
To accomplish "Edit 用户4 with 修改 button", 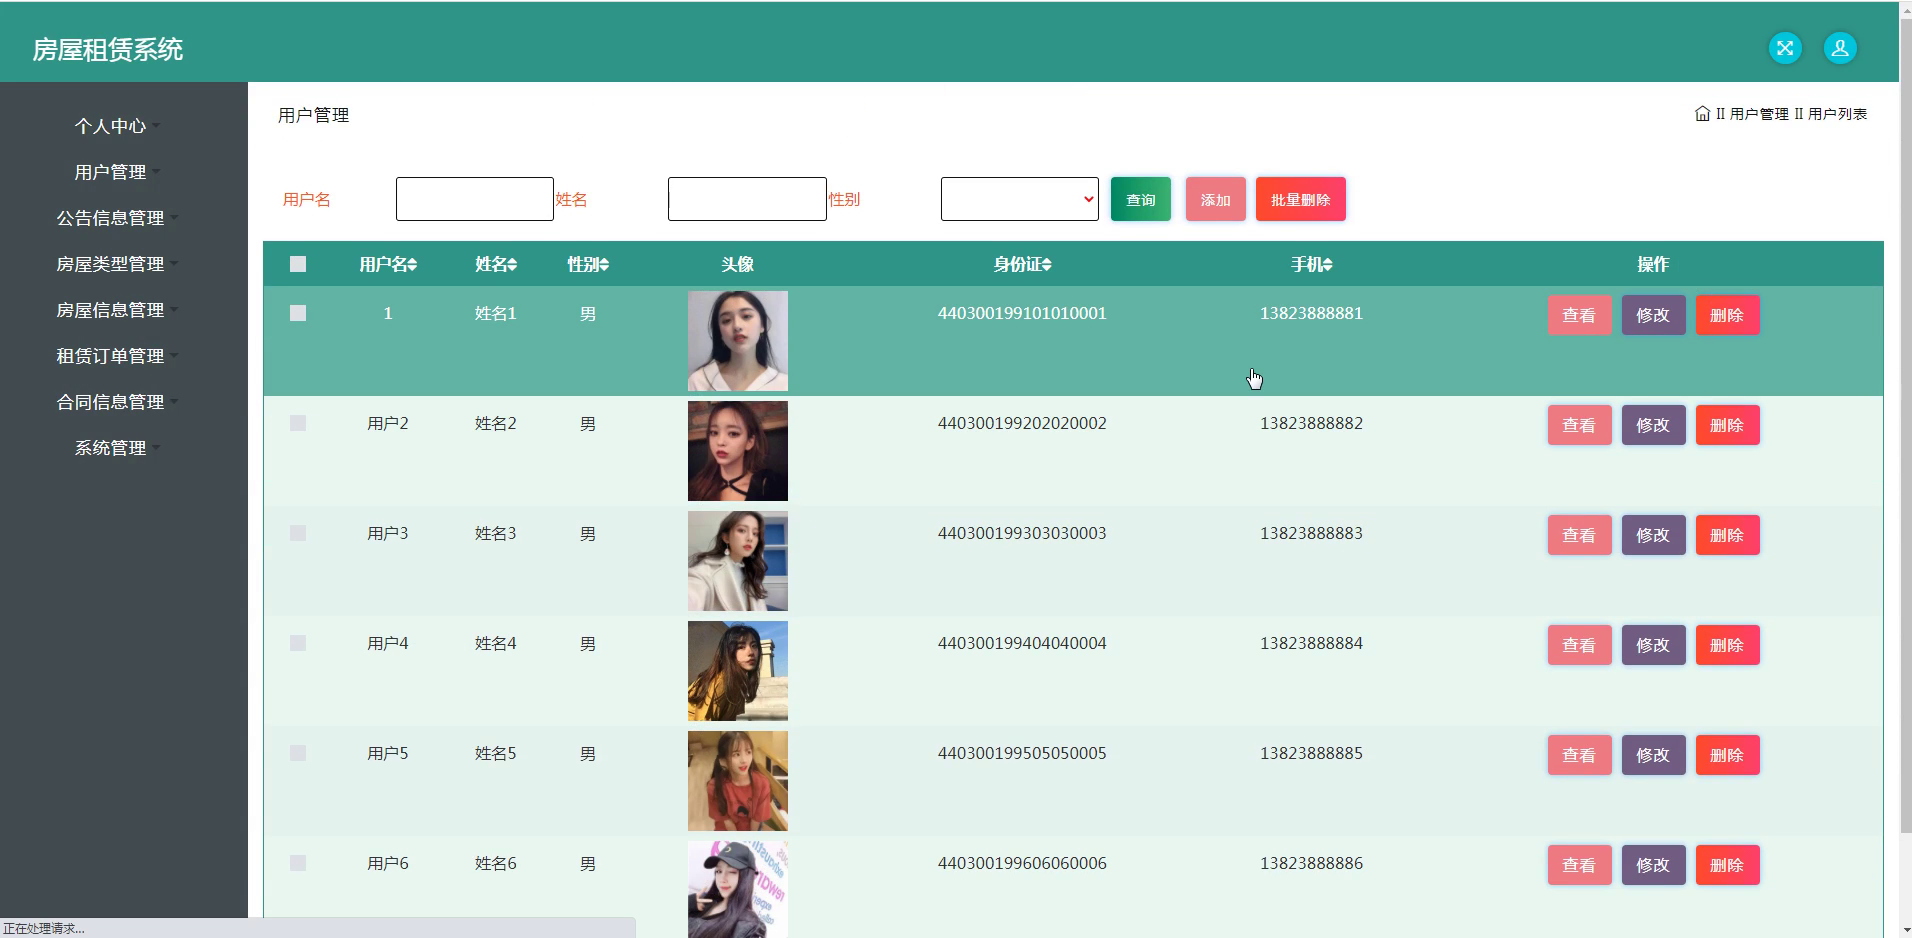I will [x=1653, y=645].
